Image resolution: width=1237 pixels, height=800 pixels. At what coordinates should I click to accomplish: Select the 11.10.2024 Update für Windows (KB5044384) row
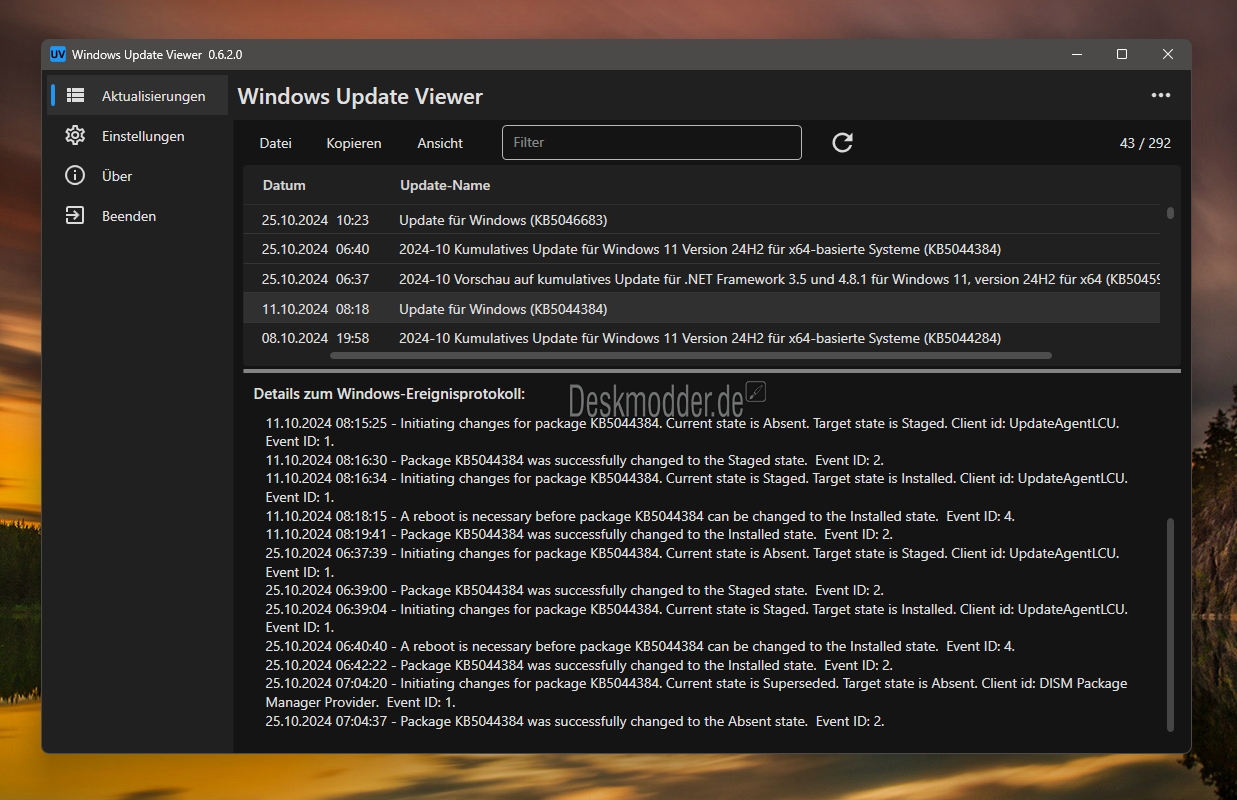click(x=702, y=309)
